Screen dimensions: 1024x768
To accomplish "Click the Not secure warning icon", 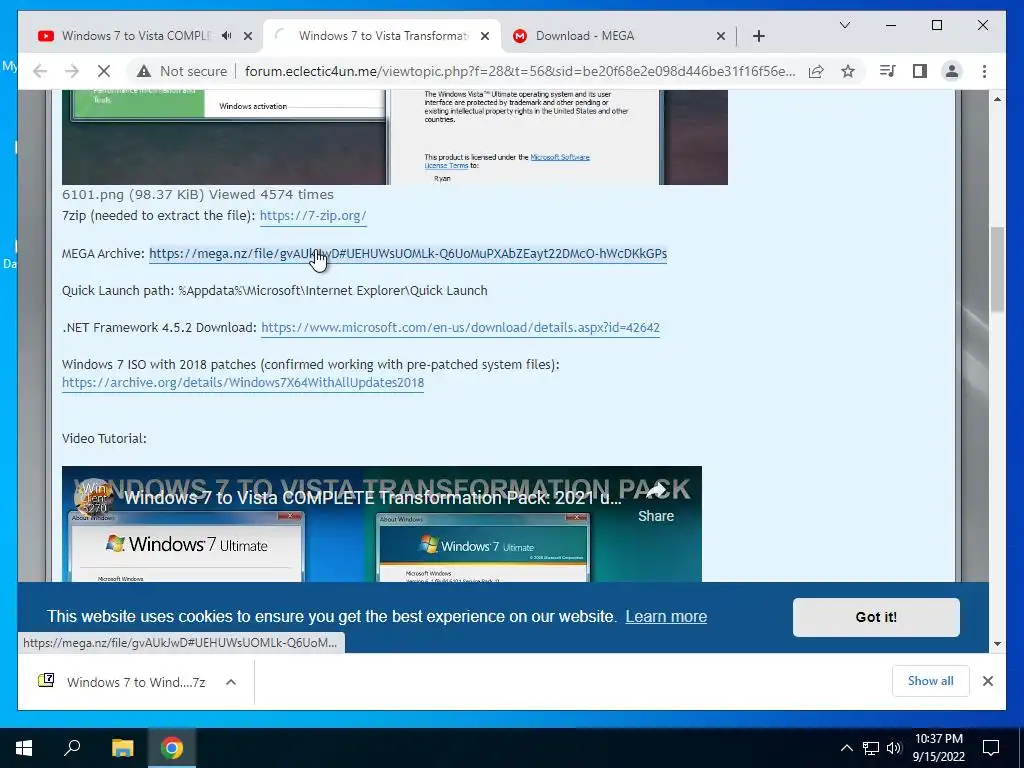I will tap(144, 71).
